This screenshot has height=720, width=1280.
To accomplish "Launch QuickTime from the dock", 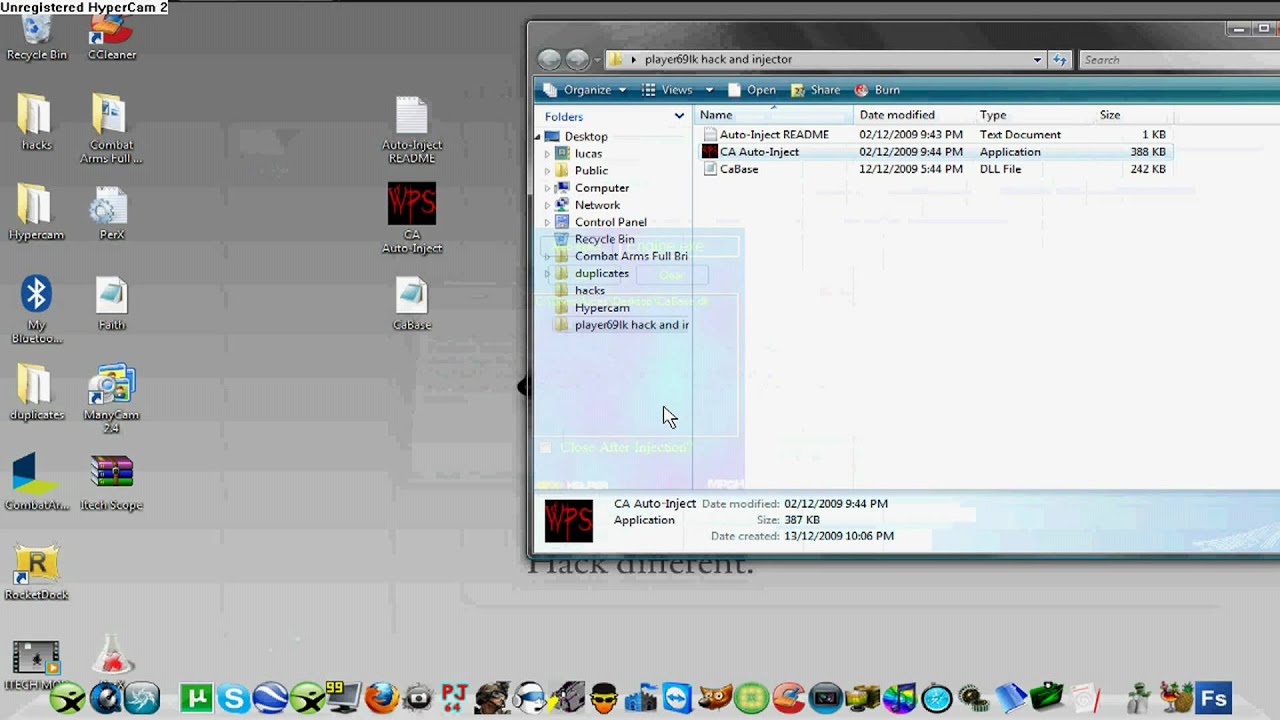I will click(x=105, y=698).
